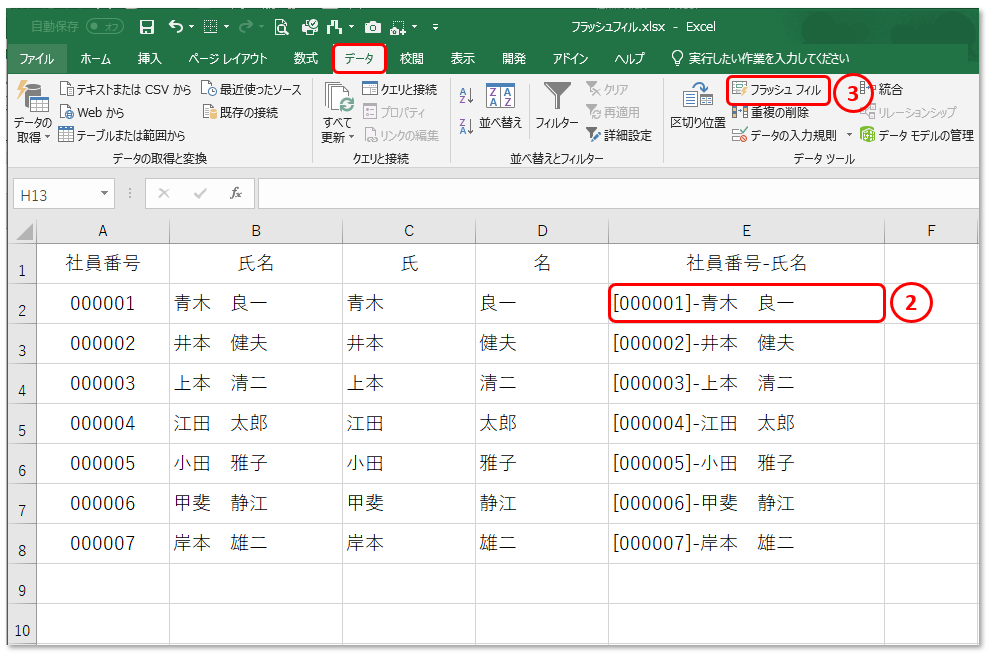The width and height of the screenshot is (989, 656).
Task: Select header cell 社員番号-氏名
Action: coord(746,263)
